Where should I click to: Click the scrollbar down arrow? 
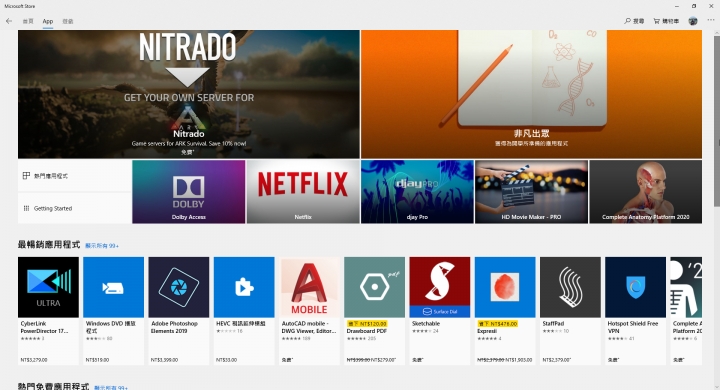[x=717, y=386]
